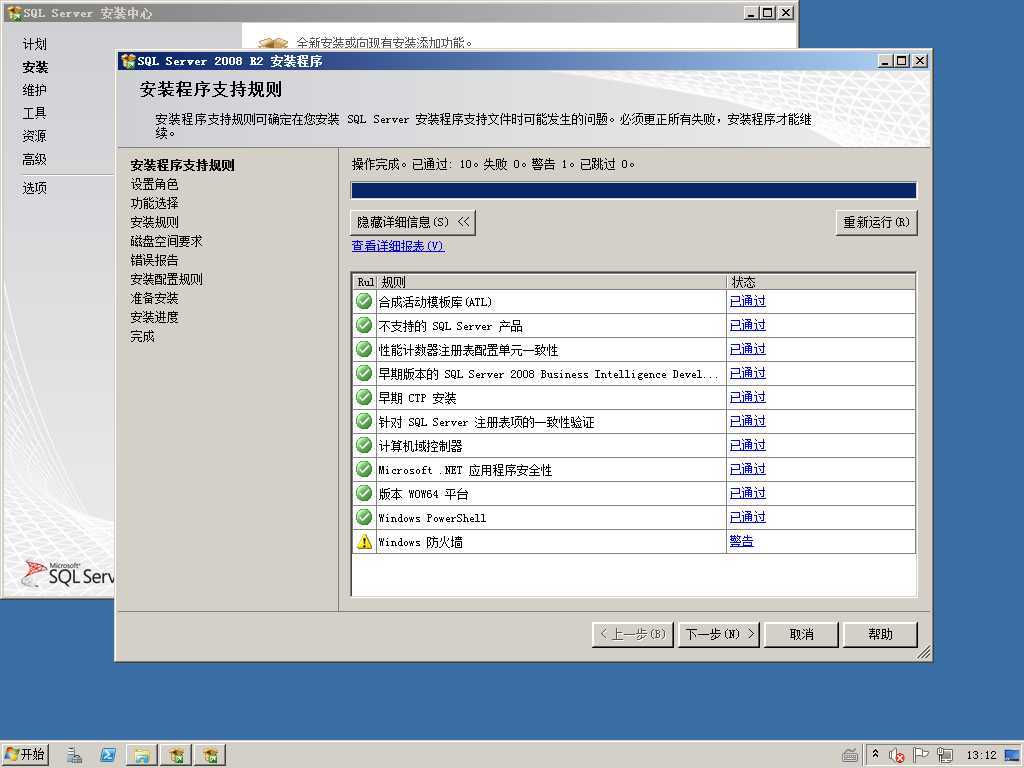Open 已通过 link for Windows PowerShell
Viewport: 1024px width, 768px height.
(747, 517)
